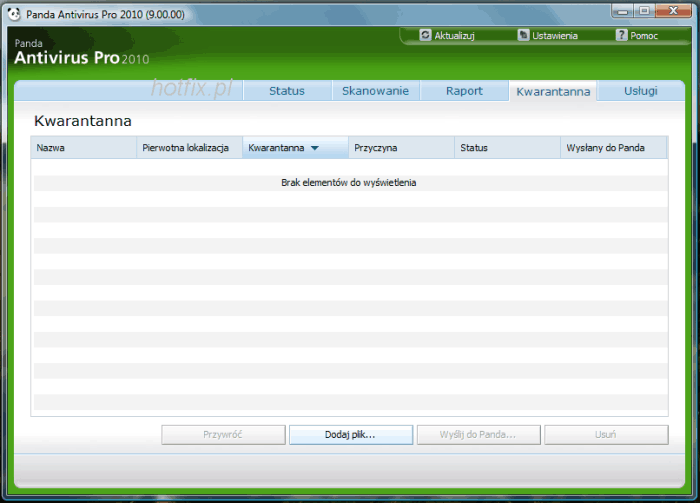
Task: Click the Aktualizuj update icon
Action: 425,35
